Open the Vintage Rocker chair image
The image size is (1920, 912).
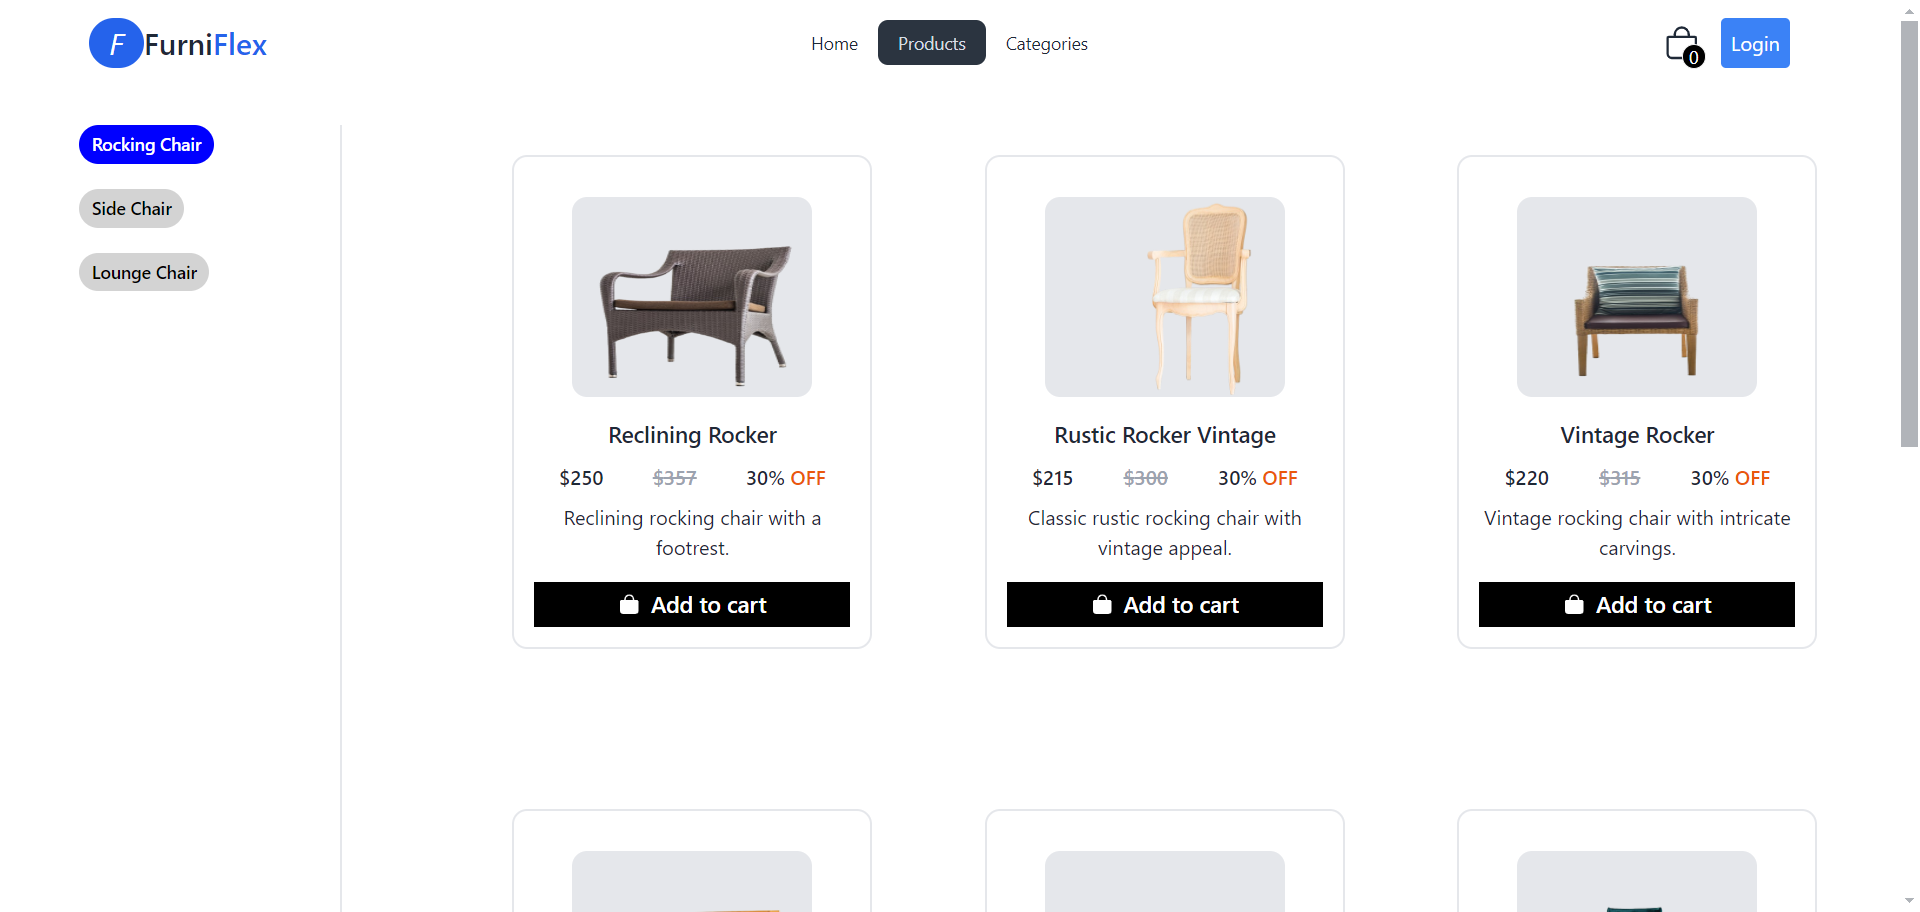pos(1637,297)
